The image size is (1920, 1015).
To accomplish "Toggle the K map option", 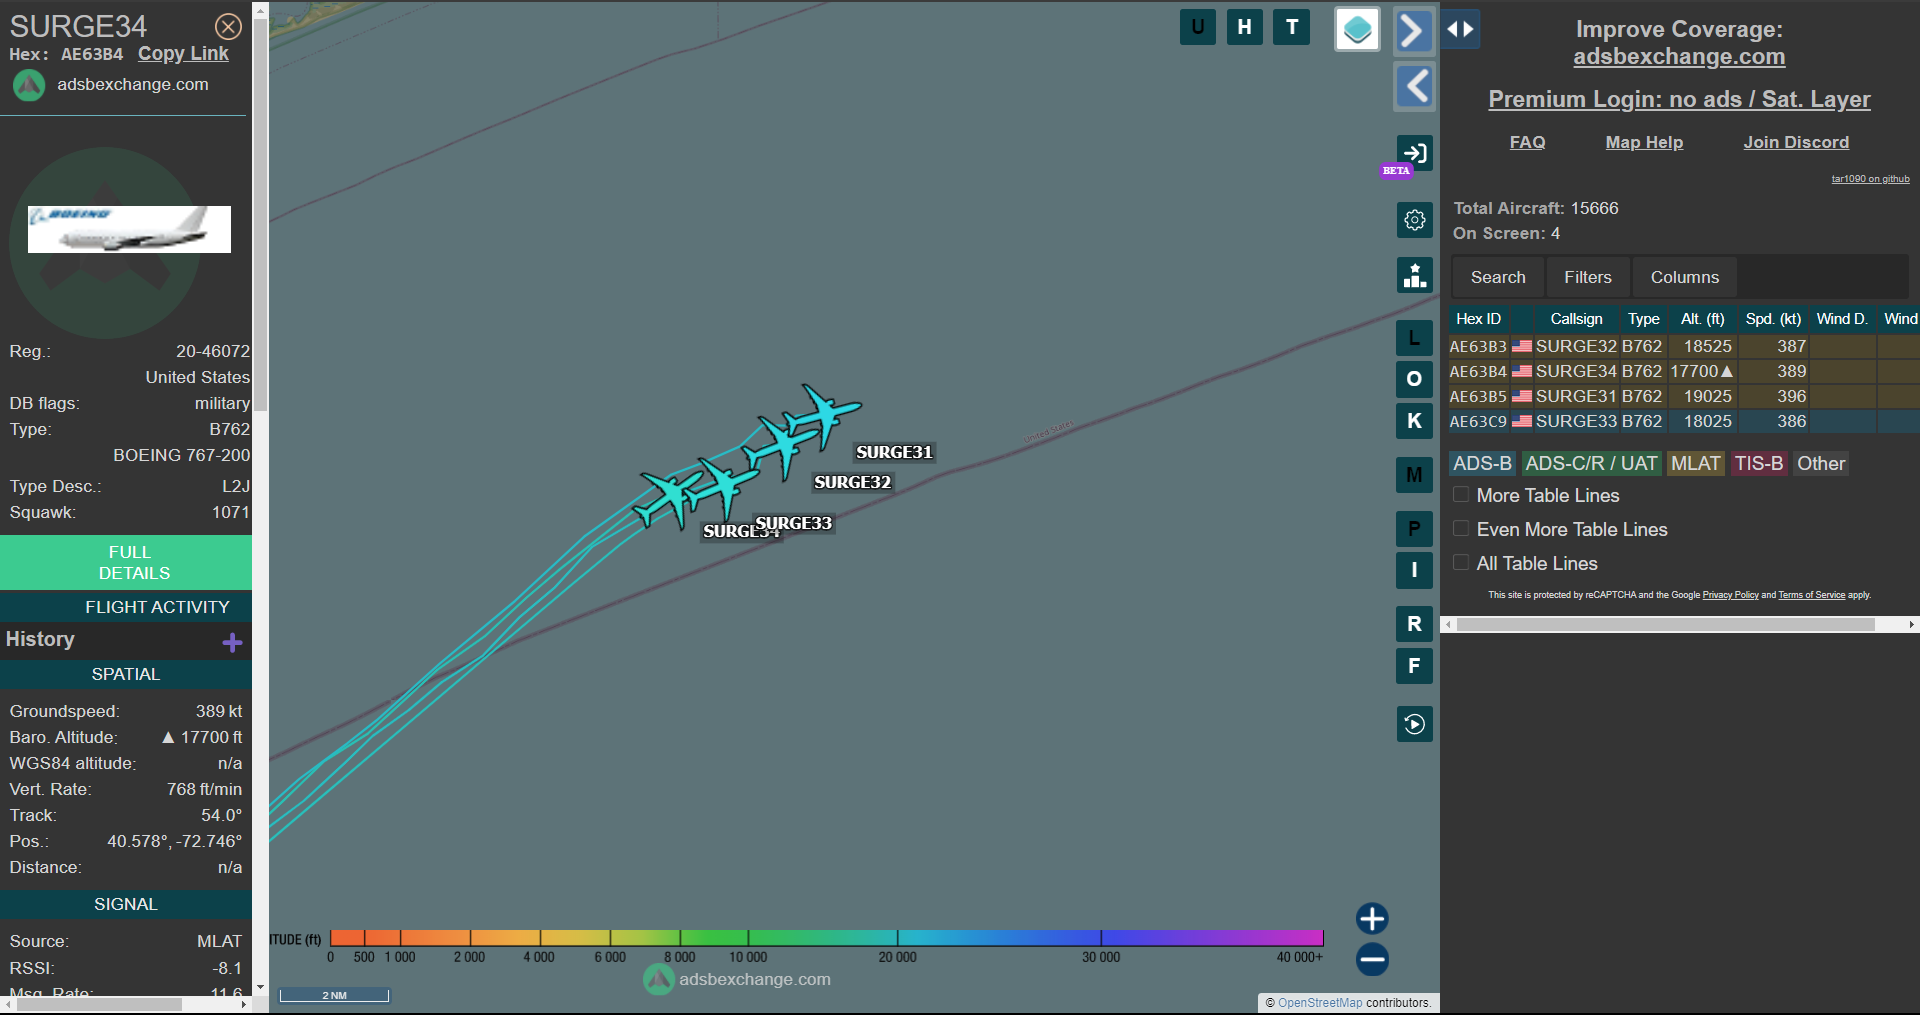I will 1414,421.
